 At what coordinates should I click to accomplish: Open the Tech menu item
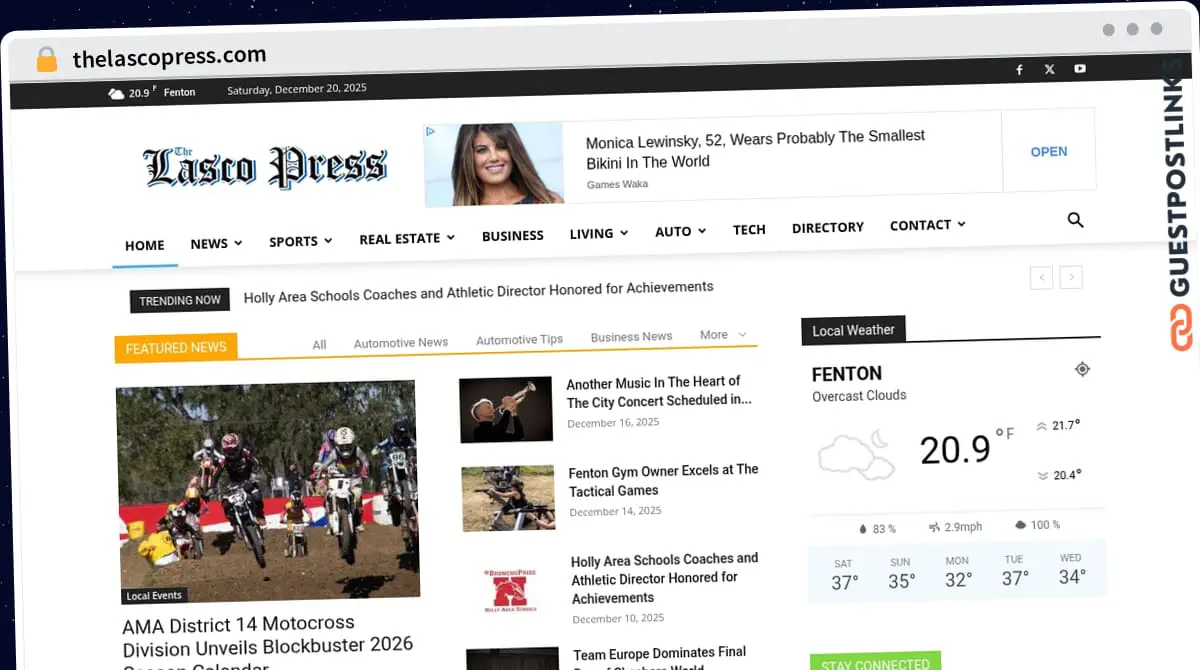pyautogui.click(x=749, y=229)
